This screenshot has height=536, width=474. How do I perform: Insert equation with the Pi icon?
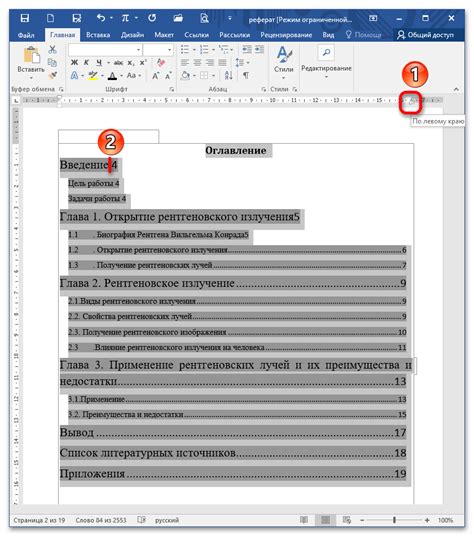click(125, 18)
